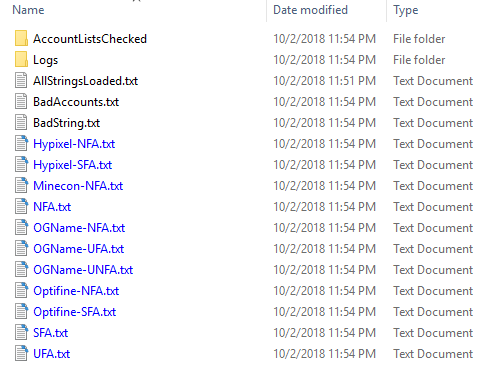Click the OGName-UNFA.txt file icon

click(x=21, y=270)
